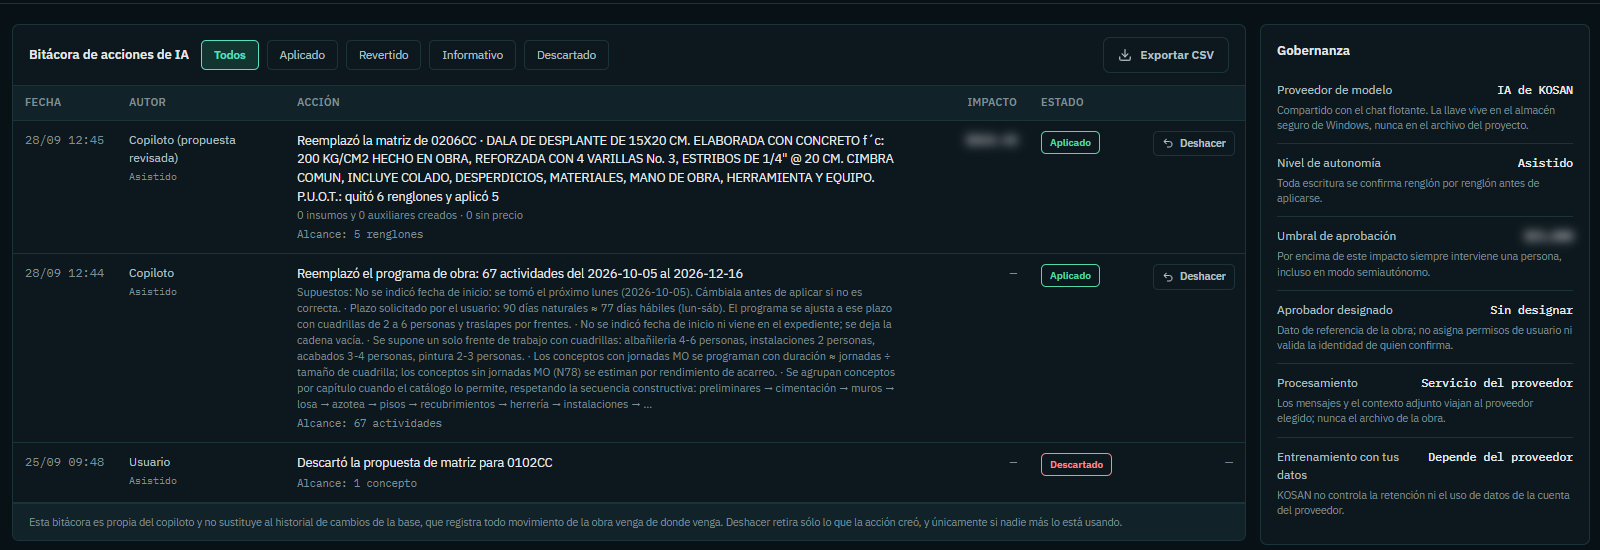Click the Exportar CSV button

coord(1166,55)
